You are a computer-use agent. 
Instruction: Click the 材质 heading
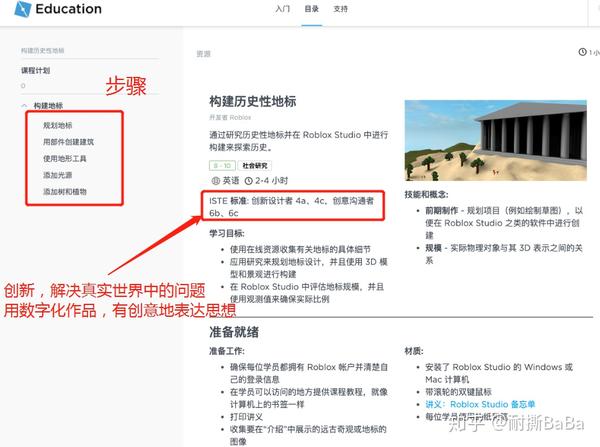click(x=414, y=351)
